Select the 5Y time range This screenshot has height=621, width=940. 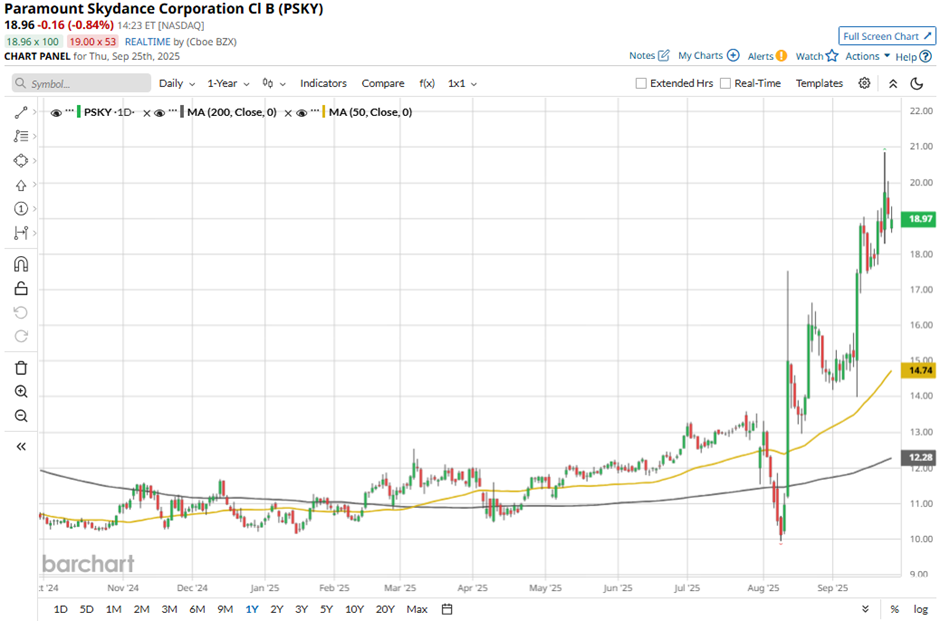(x=326, y=609)
